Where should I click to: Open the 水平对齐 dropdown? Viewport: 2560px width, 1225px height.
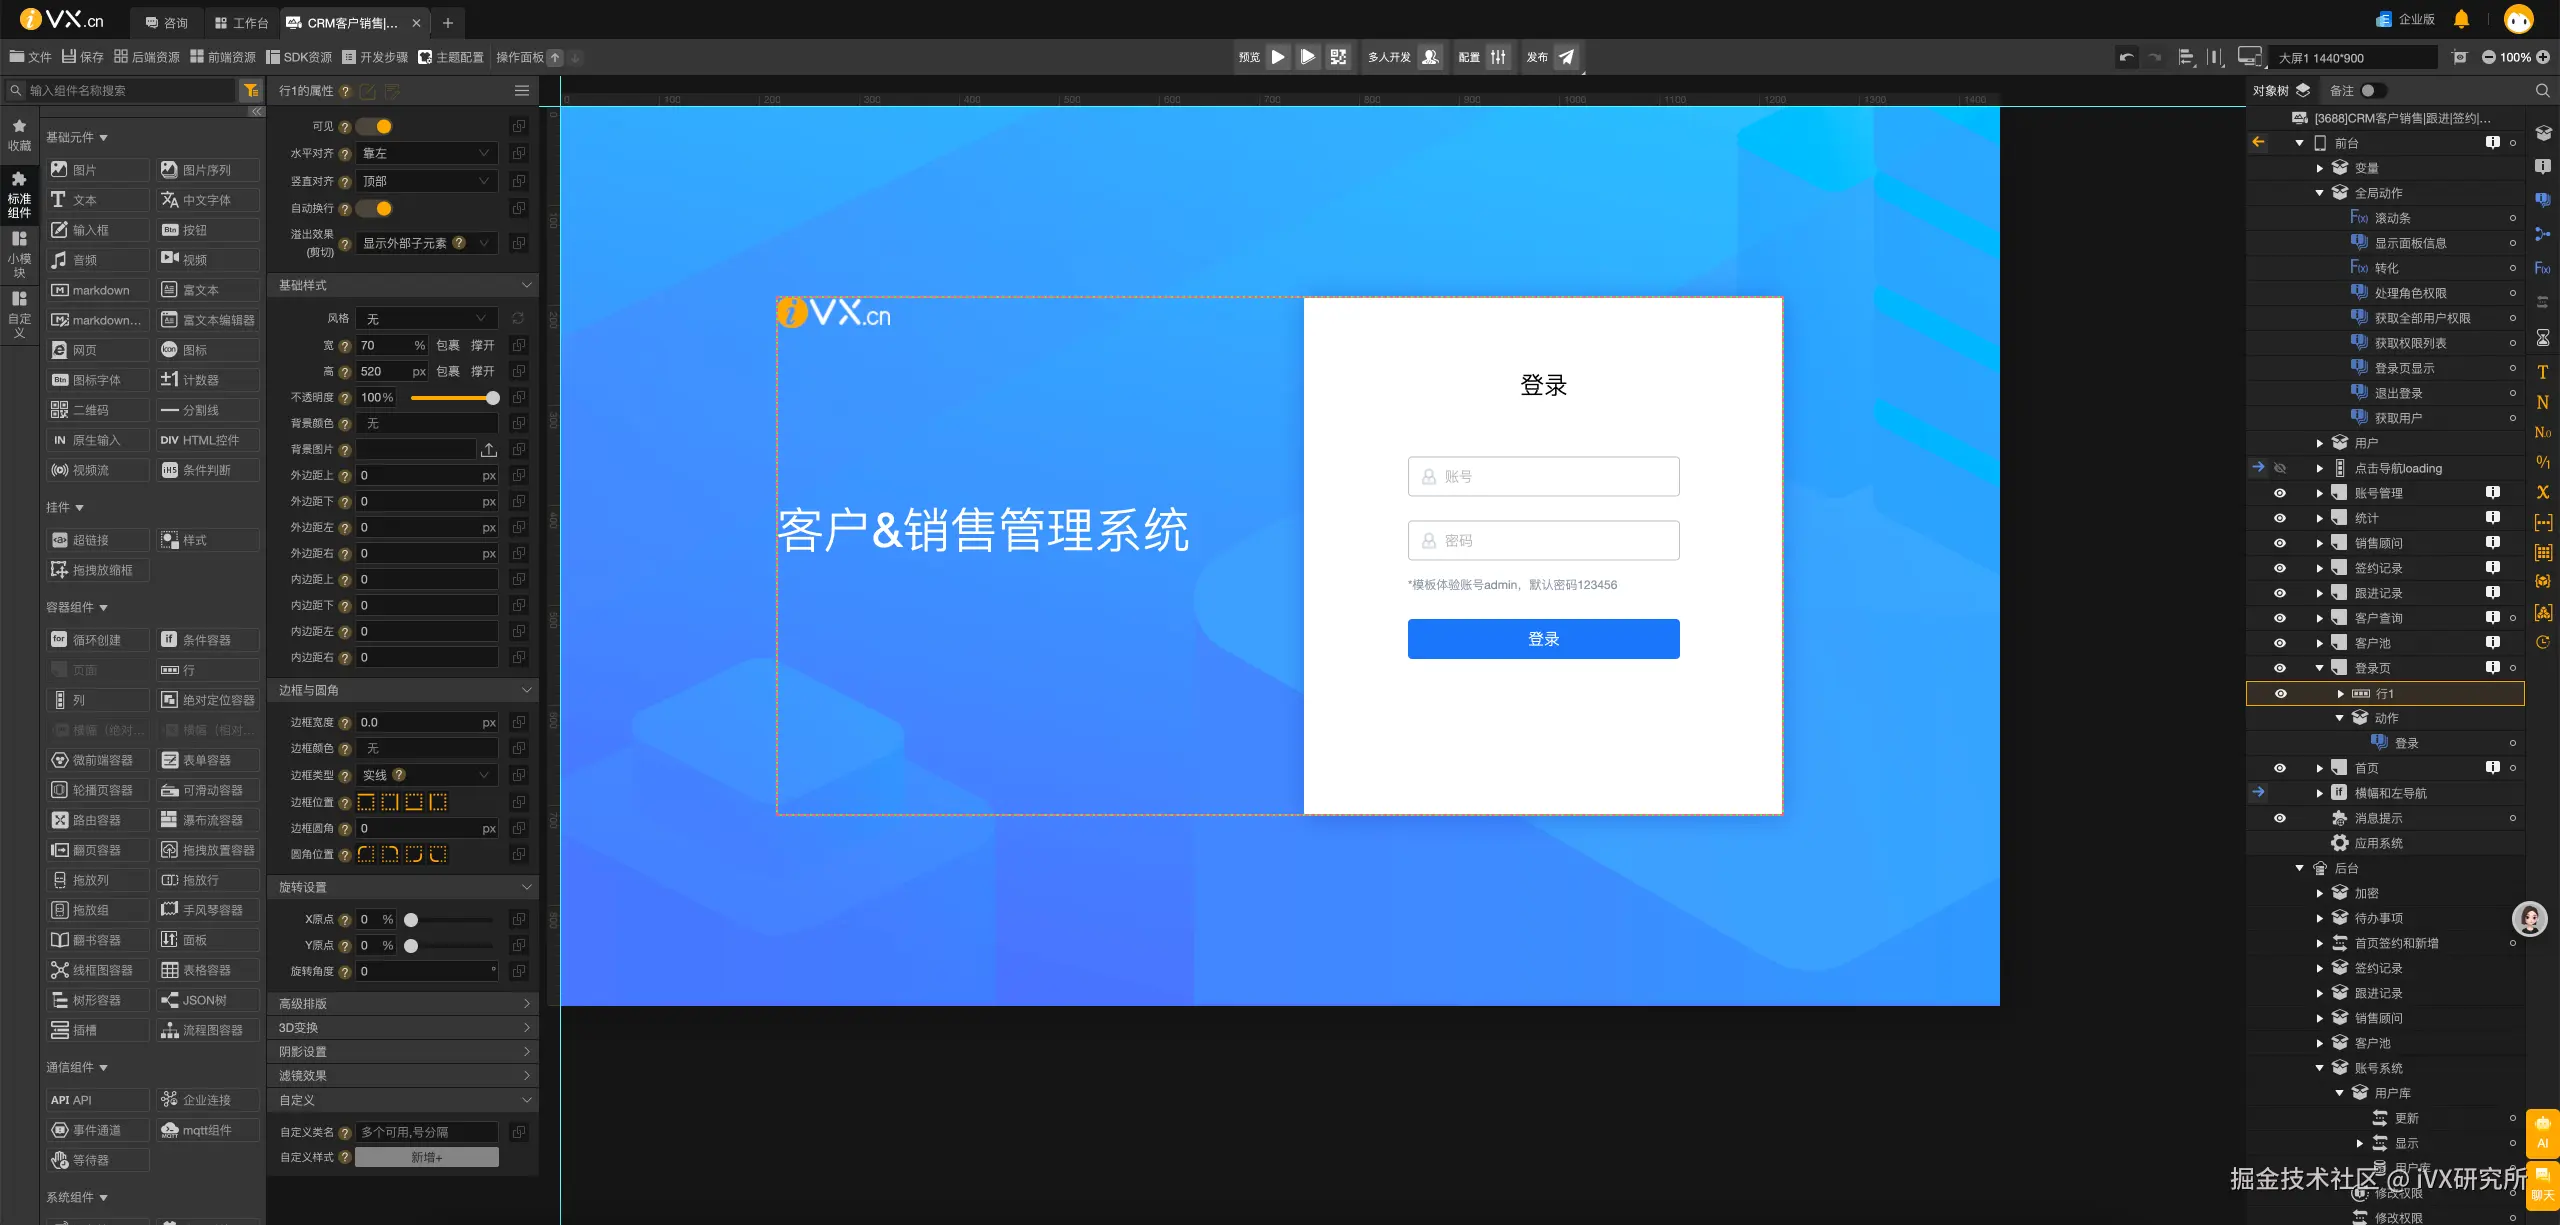coord(426,153)
